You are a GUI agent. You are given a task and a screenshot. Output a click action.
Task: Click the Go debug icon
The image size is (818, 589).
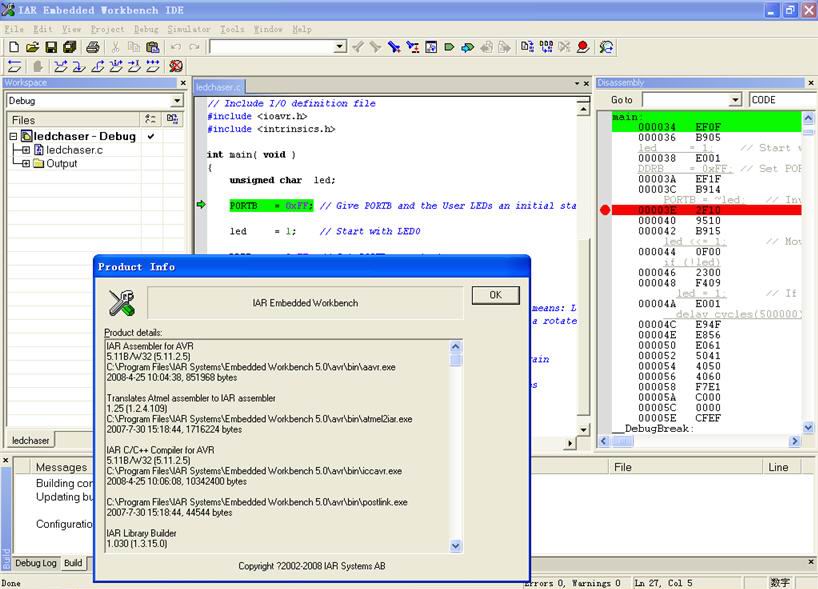[x=153, y=66]
